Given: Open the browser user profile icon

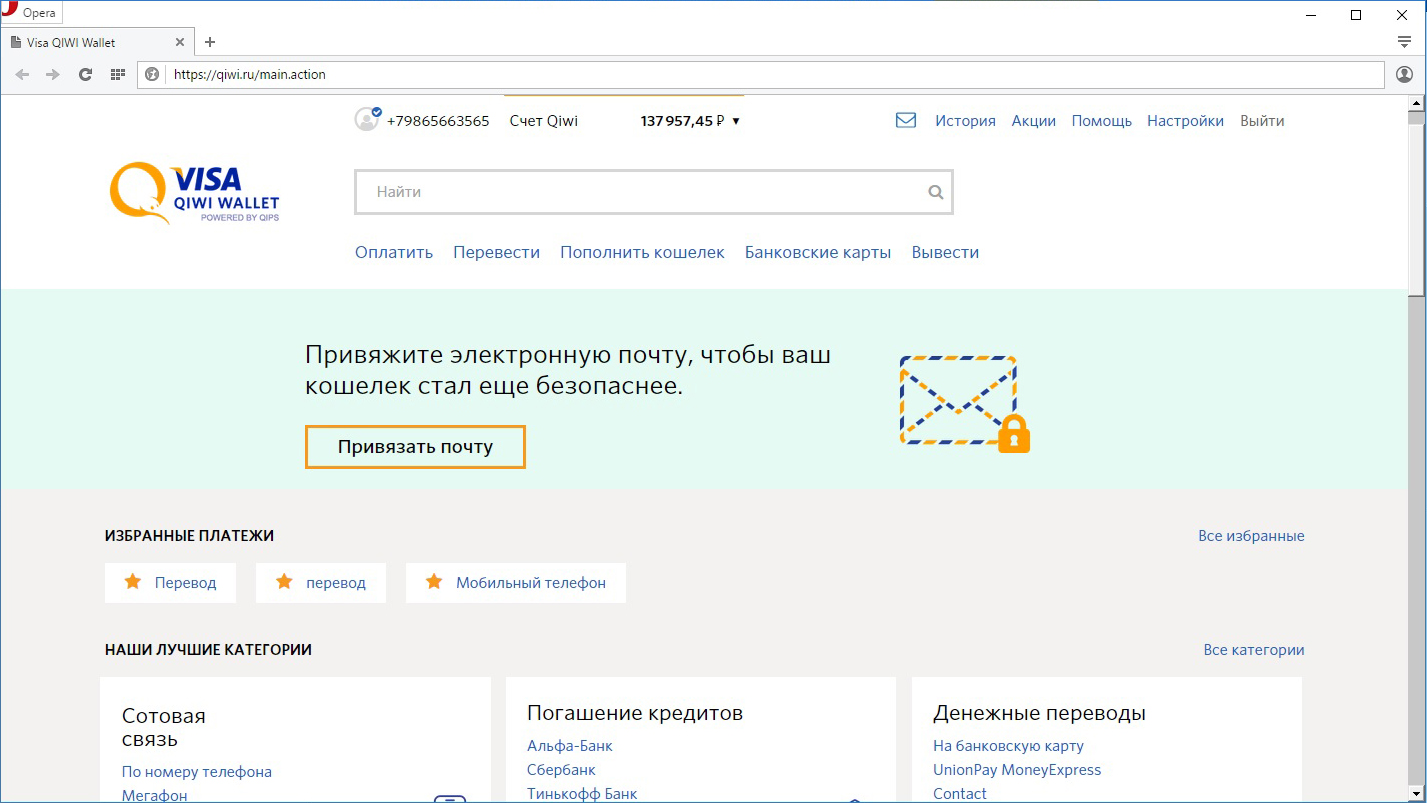Looking at the screenshot, I should (1404, 74).
